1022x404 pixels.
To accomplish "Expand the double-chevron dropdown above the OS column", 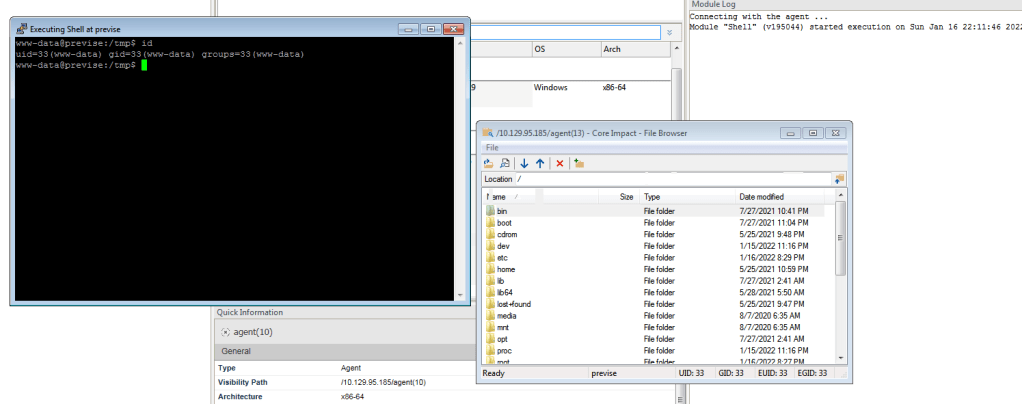I will pos(669,33).
